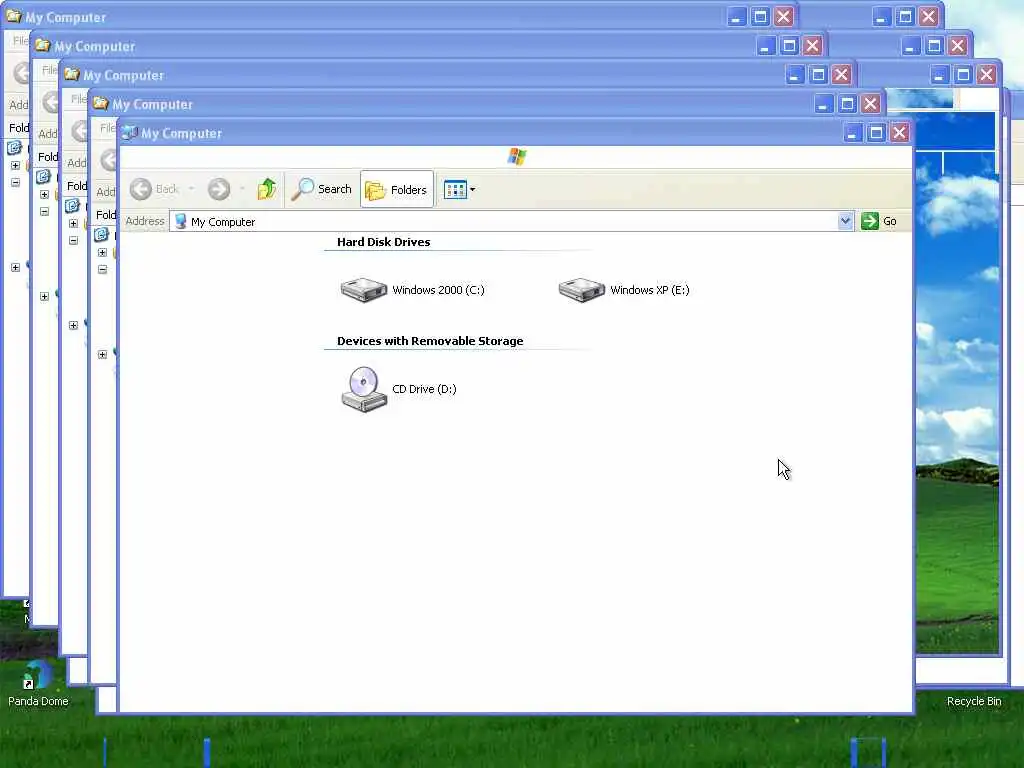Toggle the Folders pane button
Image resolution: width=1024 pixels, height=768 pixels.
(x=396, y=189)
